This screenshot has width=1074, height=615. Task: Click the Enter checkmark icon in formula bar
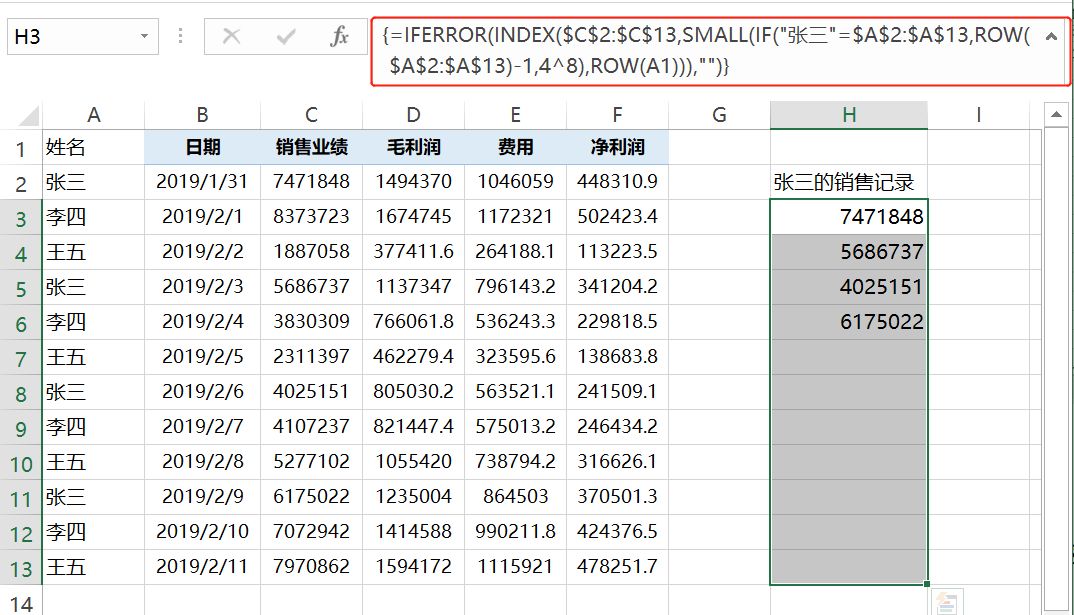(x=286, y=36)
